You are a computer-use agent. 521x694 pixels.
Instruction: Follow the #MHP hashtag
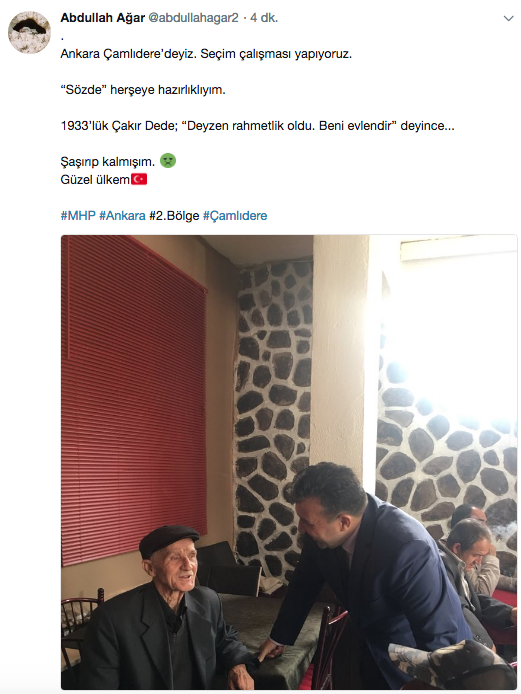[x=78, y=216]
